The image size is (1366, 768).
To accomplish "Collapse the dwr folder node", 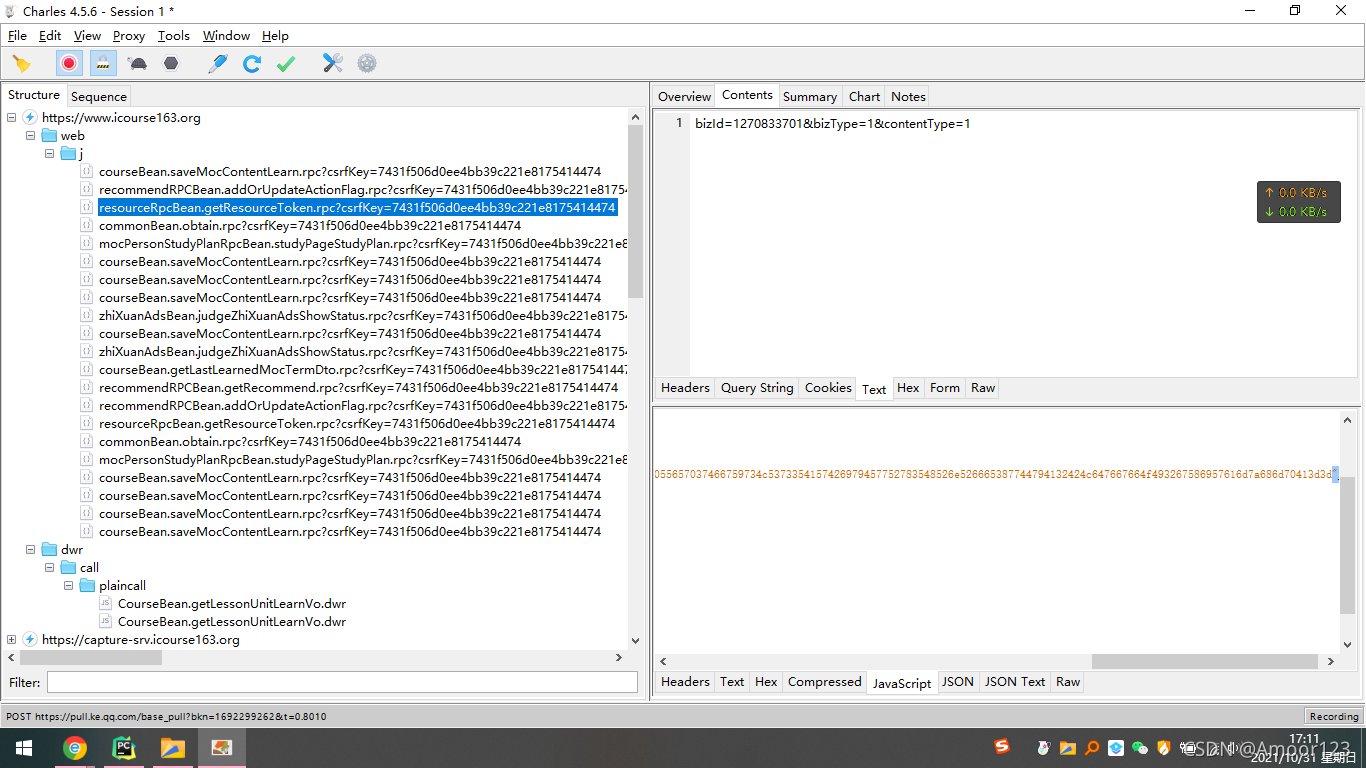I will click(x=30, y=550).
